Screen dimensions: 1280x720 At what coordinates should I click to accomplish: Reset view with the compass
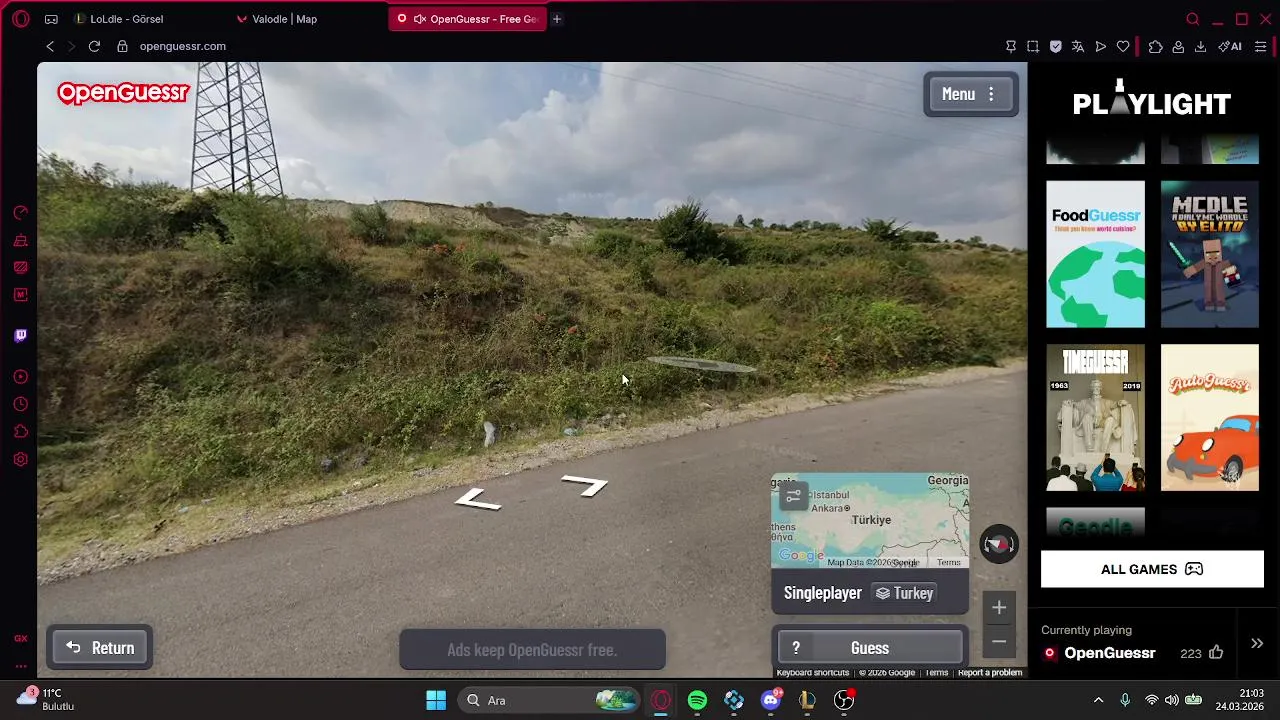998,544
